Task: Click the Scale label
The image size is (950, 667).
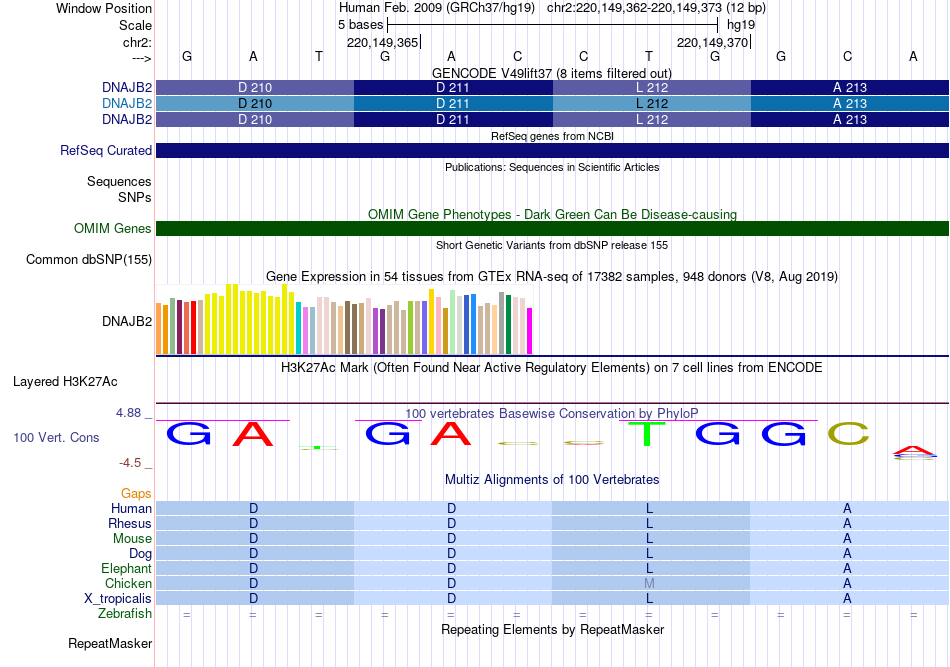Action: (x=135, y=25)
